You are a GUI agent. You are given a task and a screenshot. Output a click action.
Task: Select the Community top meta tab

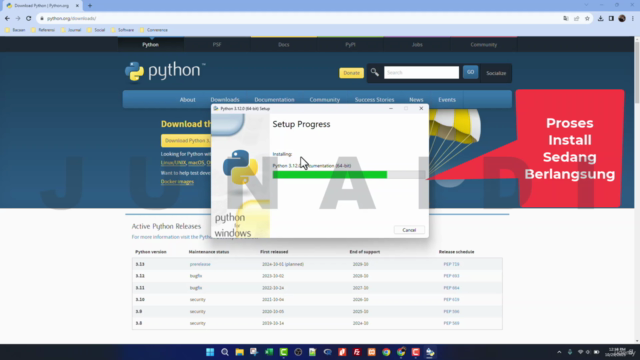[x=484, y=44]
